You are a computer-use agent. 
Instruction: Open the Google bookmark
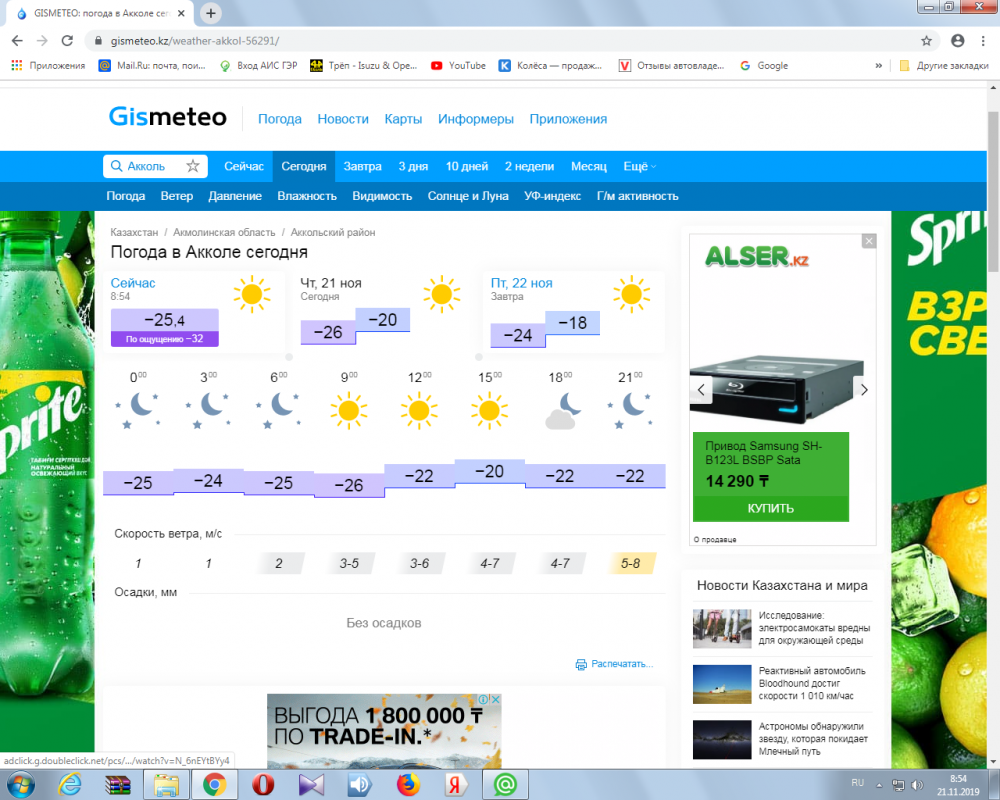click(x=764, y=66)
